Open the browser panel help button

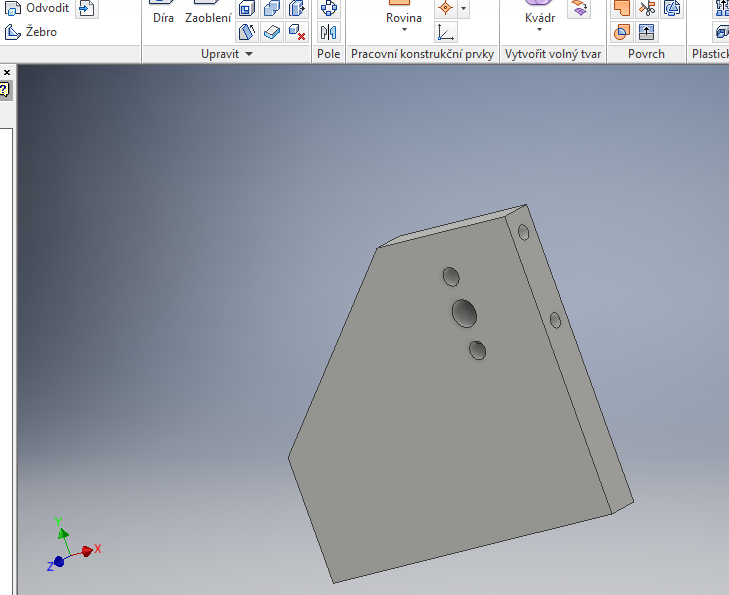[x=4, y=90]
